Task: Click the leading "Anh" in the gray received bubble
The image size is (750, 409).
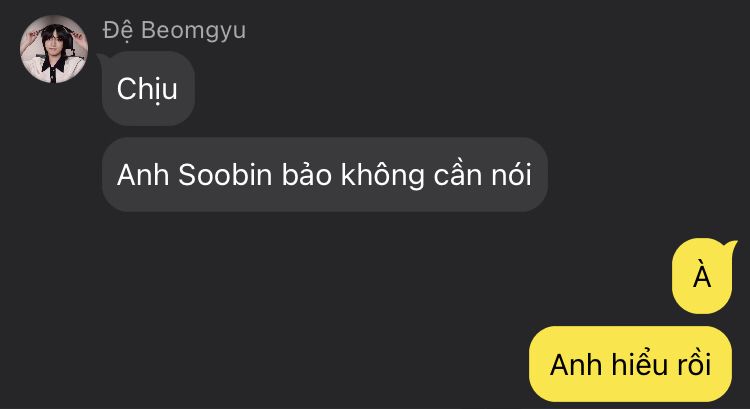Action: click(x=143, y=175)
